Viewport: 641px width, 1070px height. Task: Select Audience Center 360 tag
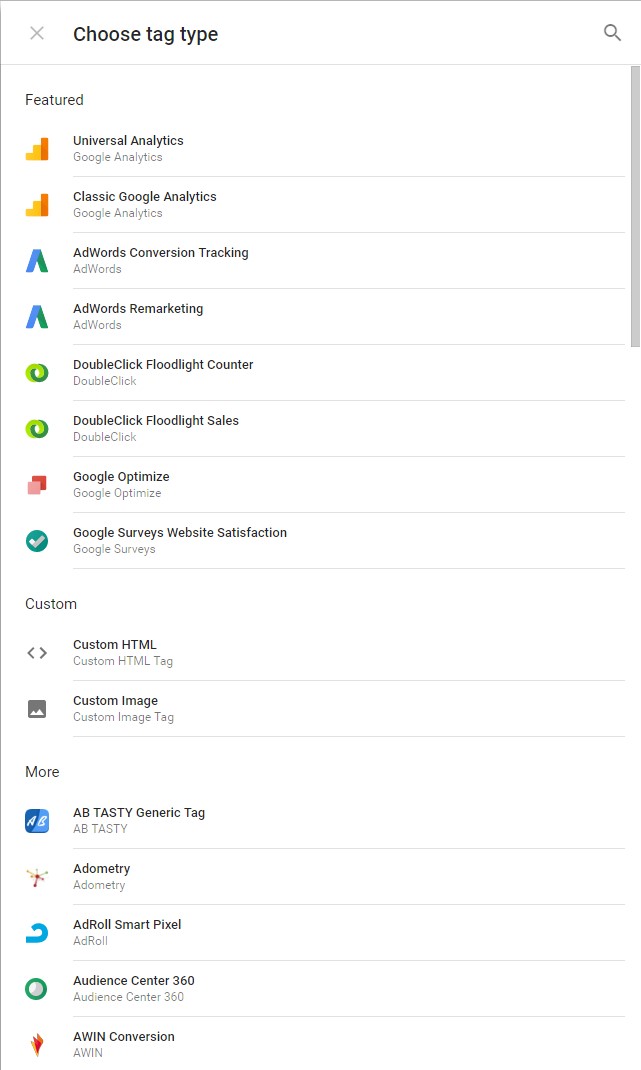134,988
